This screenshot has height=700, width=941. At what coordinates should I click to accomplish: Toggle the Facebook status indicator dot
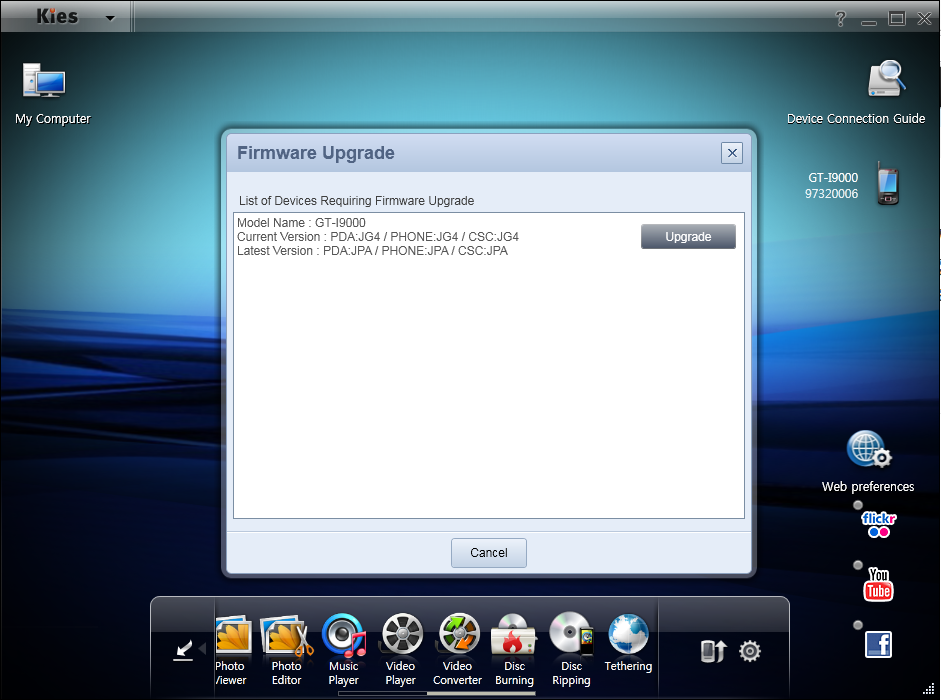pos(858,625)
